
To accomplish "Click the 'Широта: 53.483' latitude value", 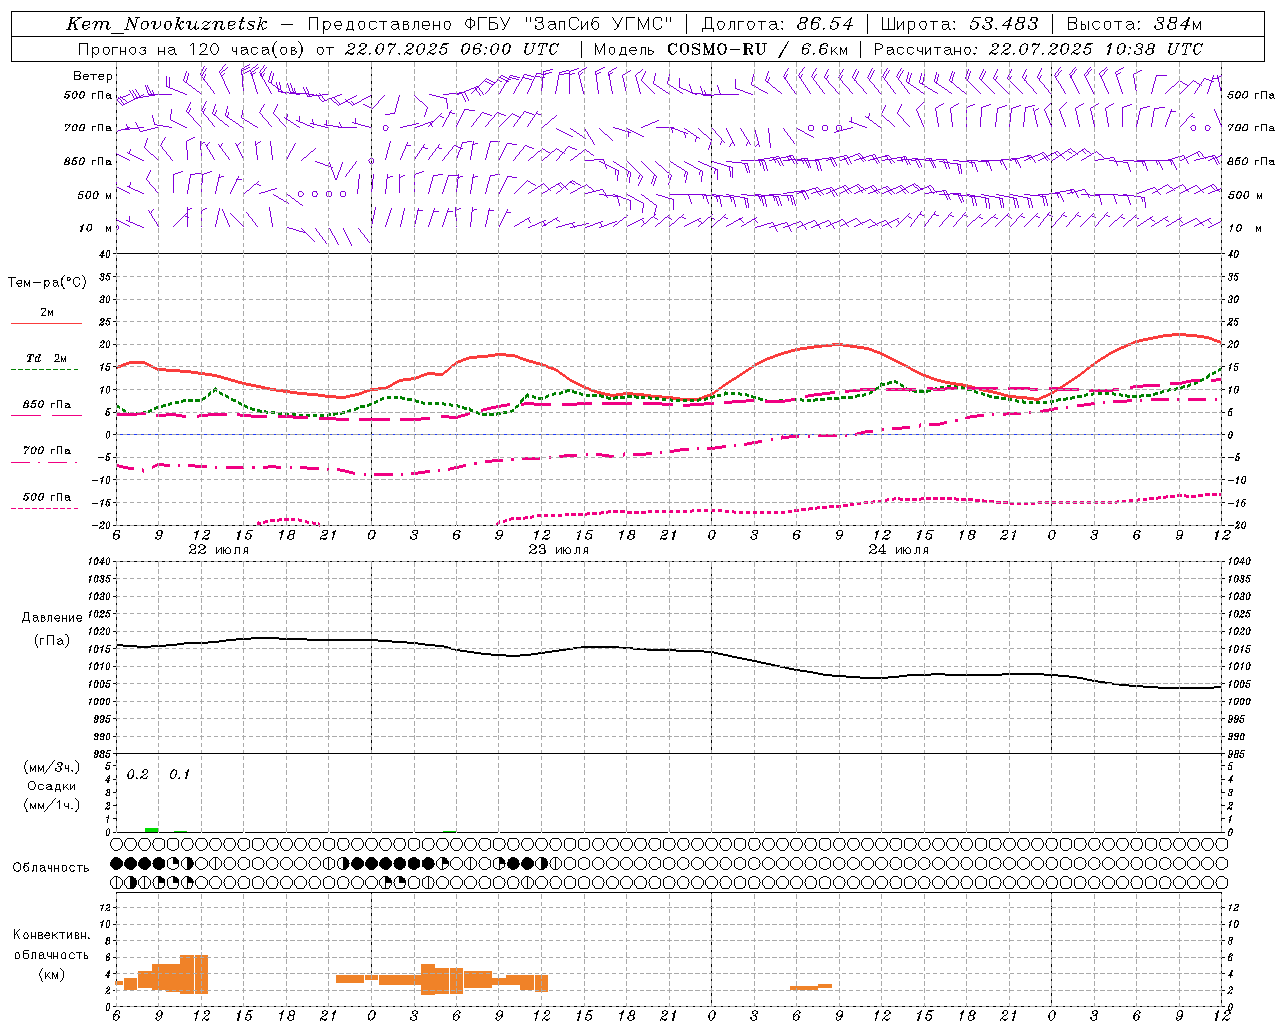I will (959, 24).
